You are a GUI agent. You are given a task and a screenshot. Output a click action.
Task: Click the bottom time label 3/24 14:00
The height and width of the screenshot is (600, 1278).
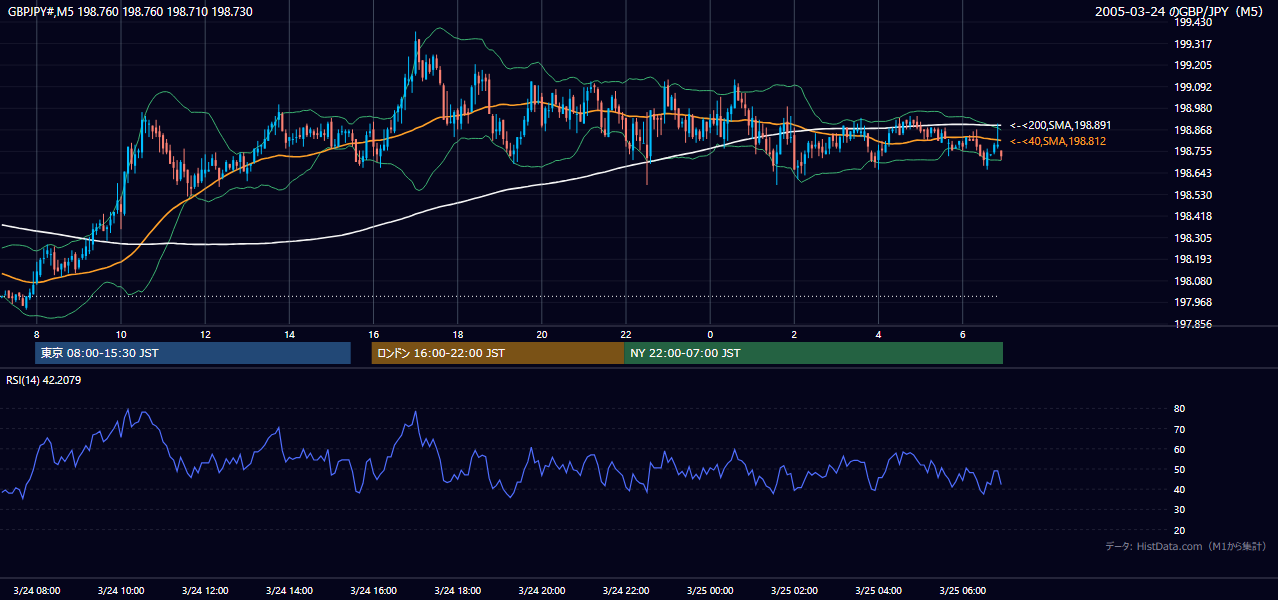coord(289,590)
